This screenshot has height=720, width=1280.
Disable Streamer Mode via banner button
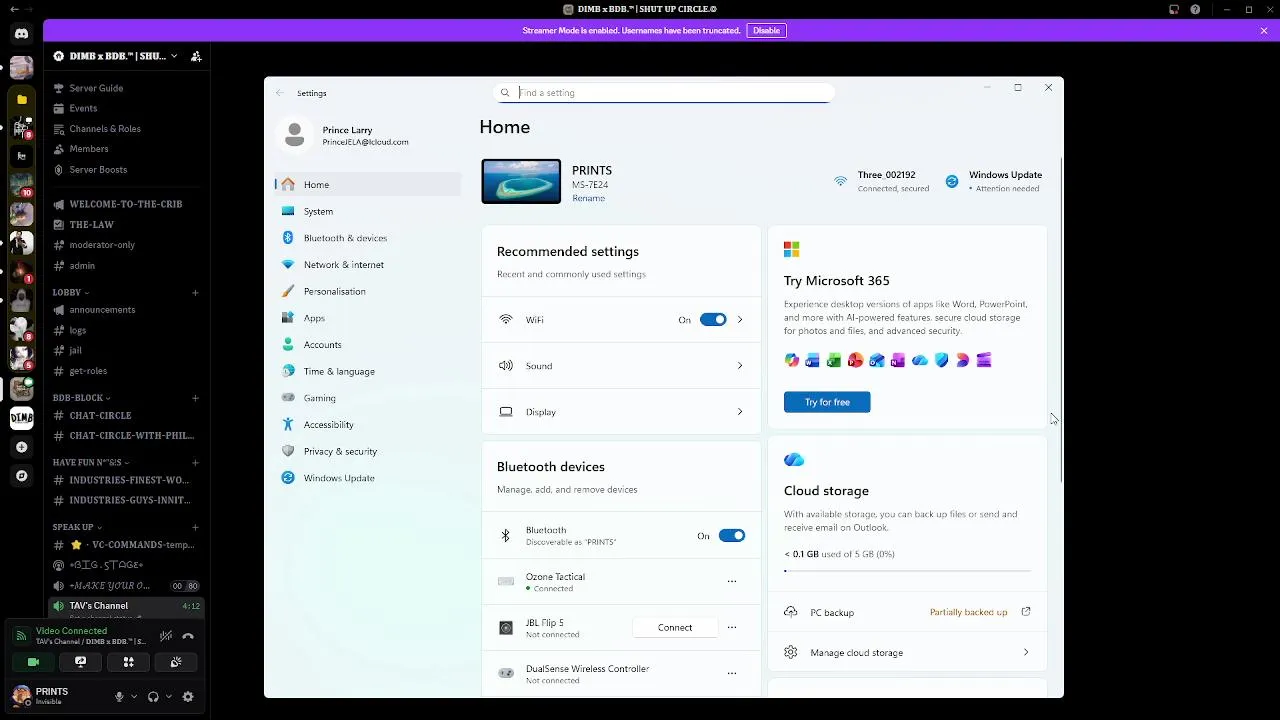[x=766, y=30]
